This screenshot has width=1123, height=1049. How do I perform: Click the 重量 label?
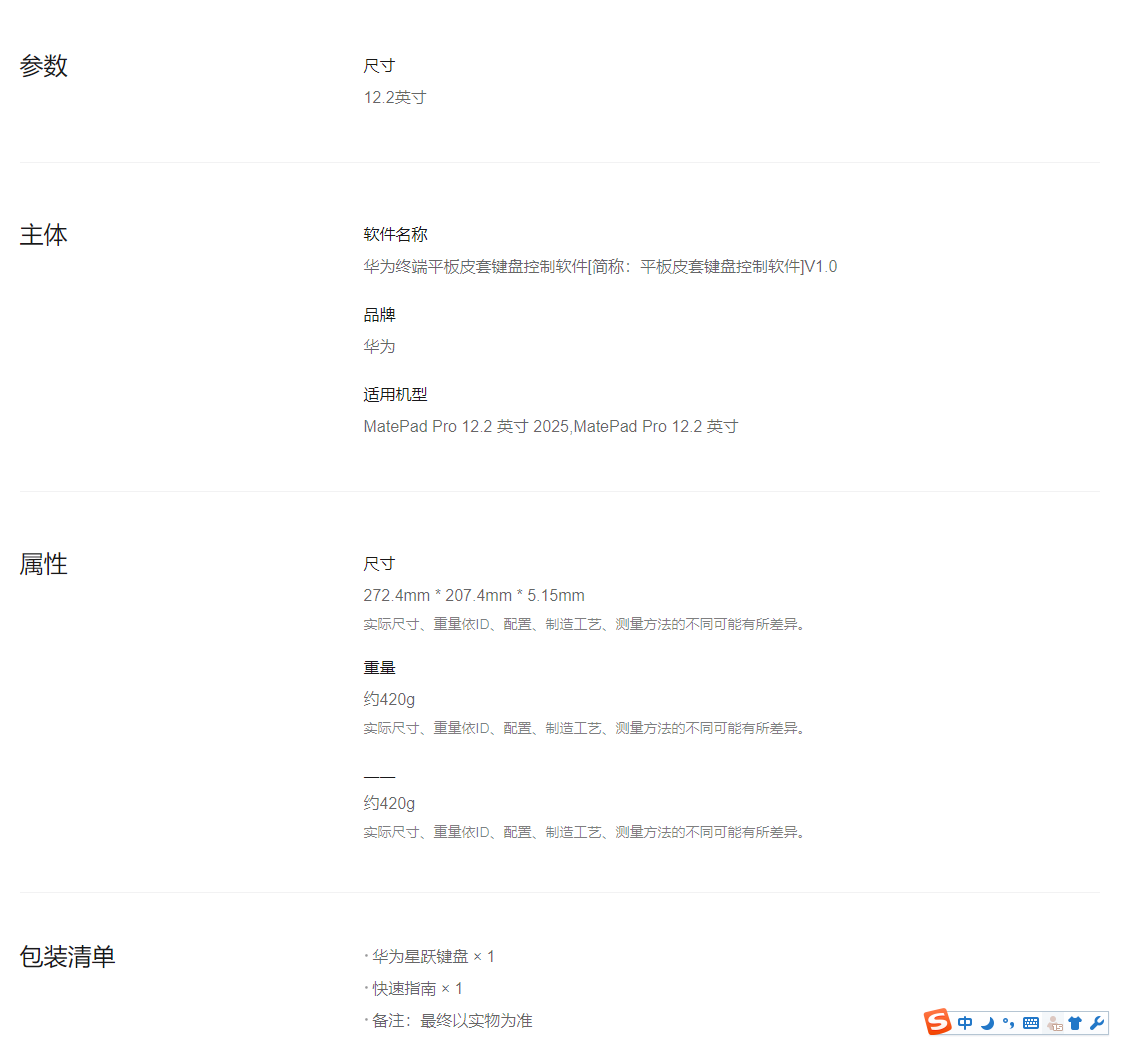(x=379, y=667)
